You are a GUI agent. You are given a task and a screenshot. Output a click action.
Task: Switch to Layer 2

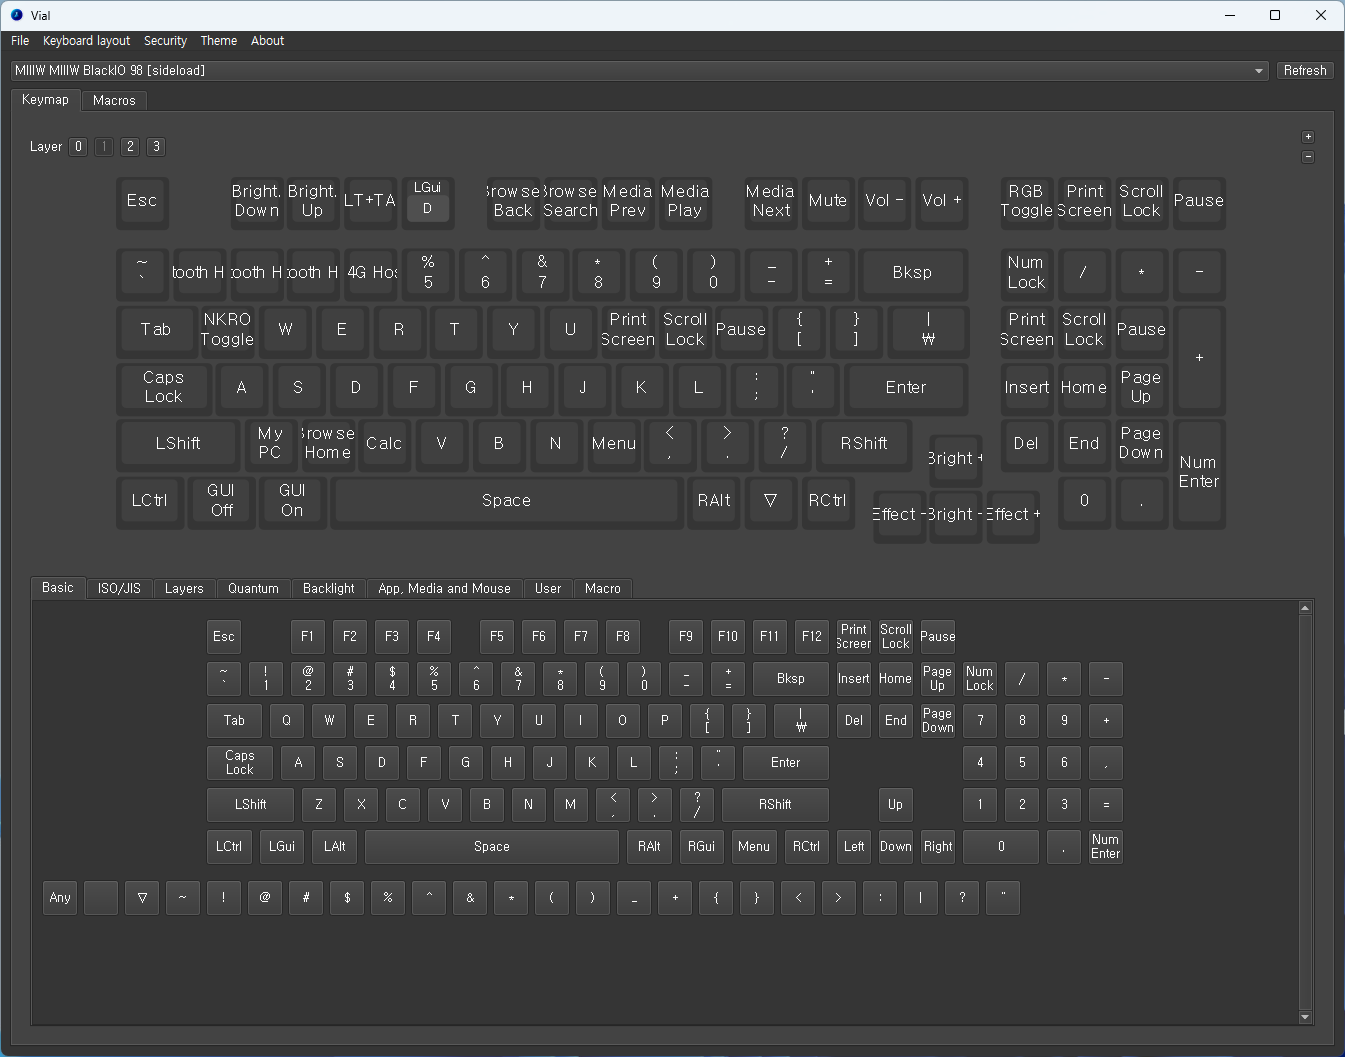tap(130, 147)
